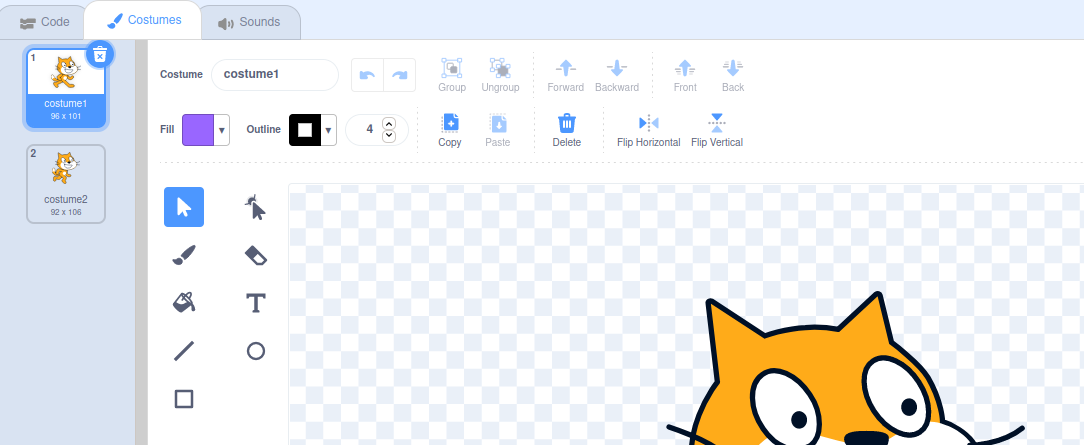Viewport: 1084px width, 445px height.
Task: Click the Delete trash icon in toolbar
Action: click(567, 123)
